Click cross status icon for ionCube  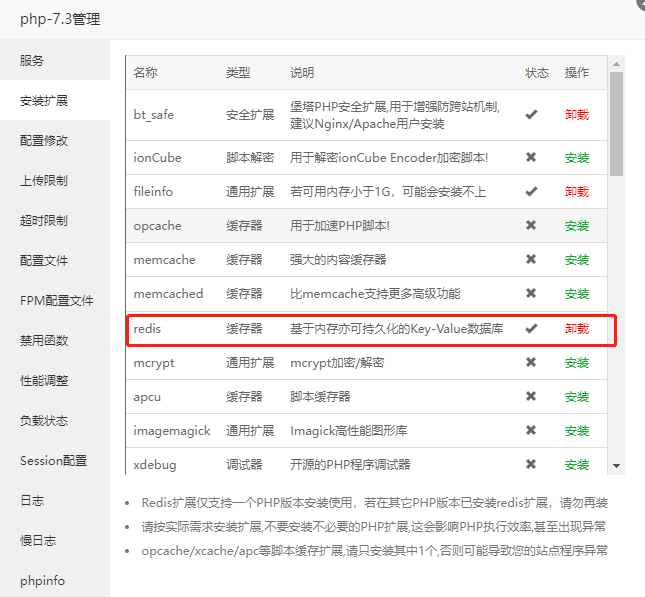click(x=531, y=157)
